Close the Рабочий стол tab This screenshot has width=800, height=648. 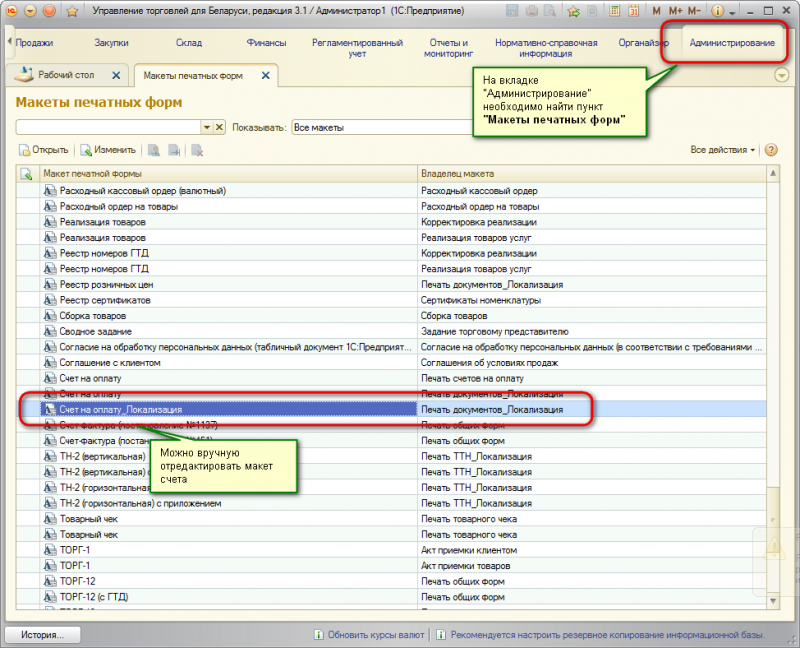(116, 76)
